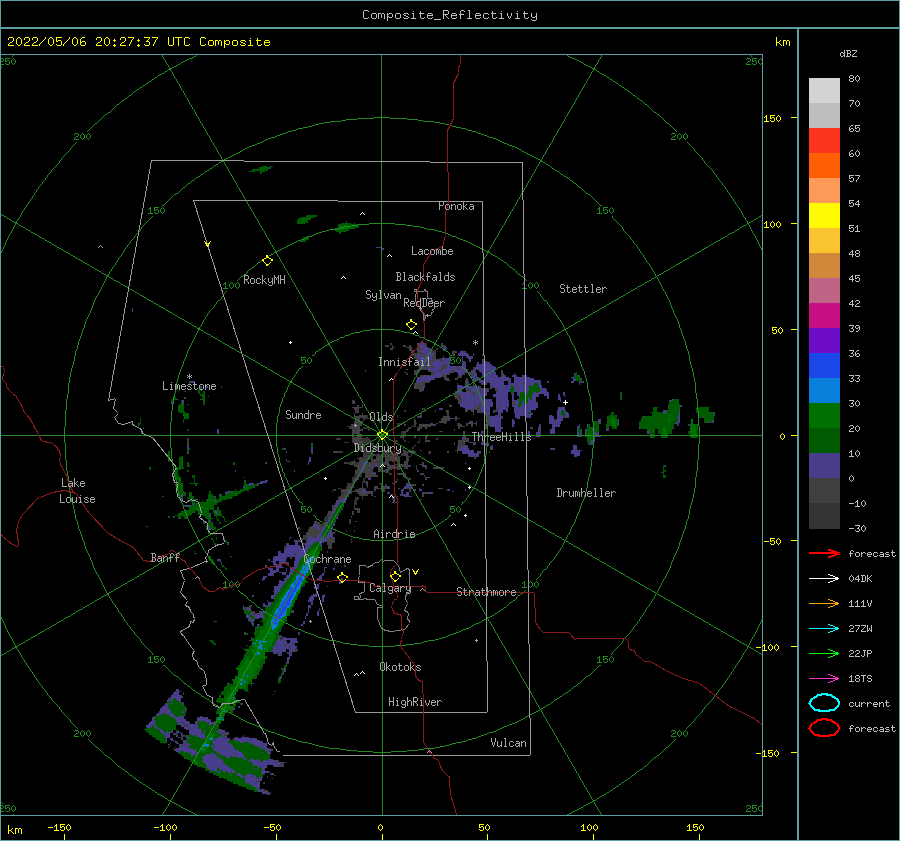The height and width of the screenshot is (841, 900).
Task: Click the Stettler town label
Action: [x=583, y=289]
